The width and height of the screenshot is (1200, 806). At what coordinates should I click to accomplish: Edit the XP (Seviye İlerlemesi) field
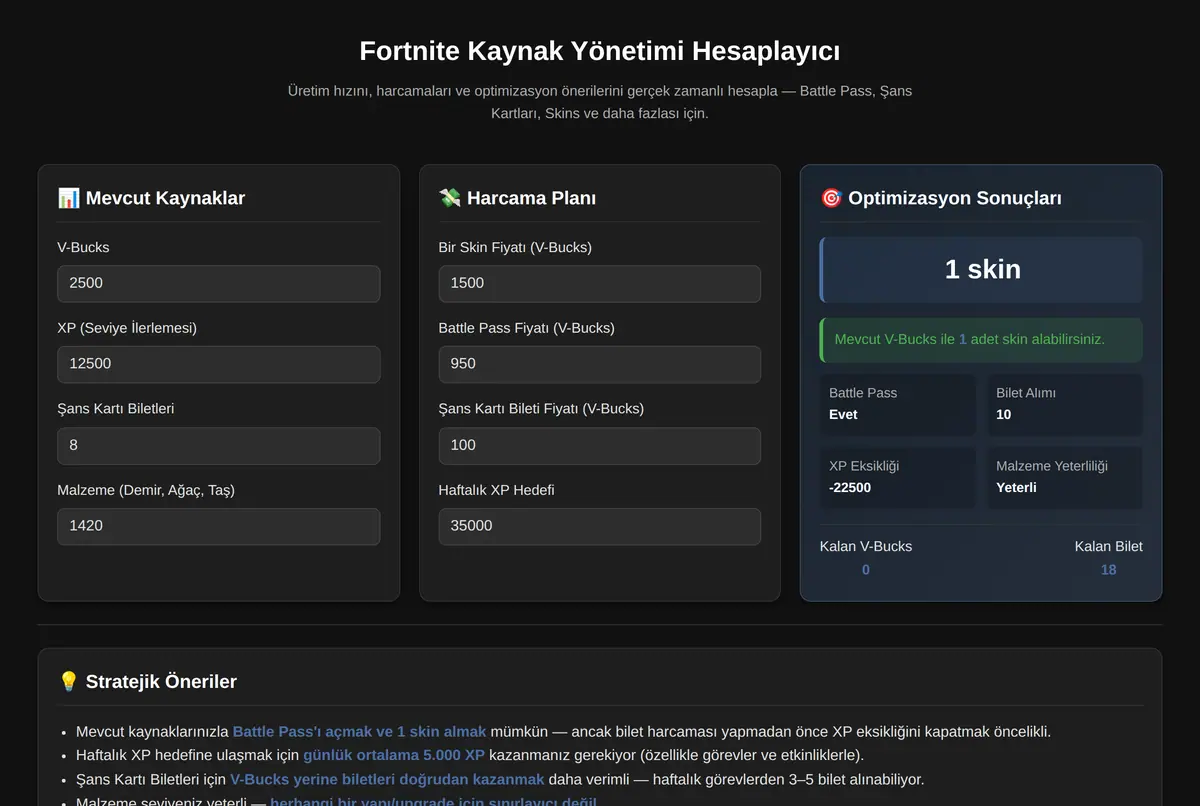click(219, 364)
